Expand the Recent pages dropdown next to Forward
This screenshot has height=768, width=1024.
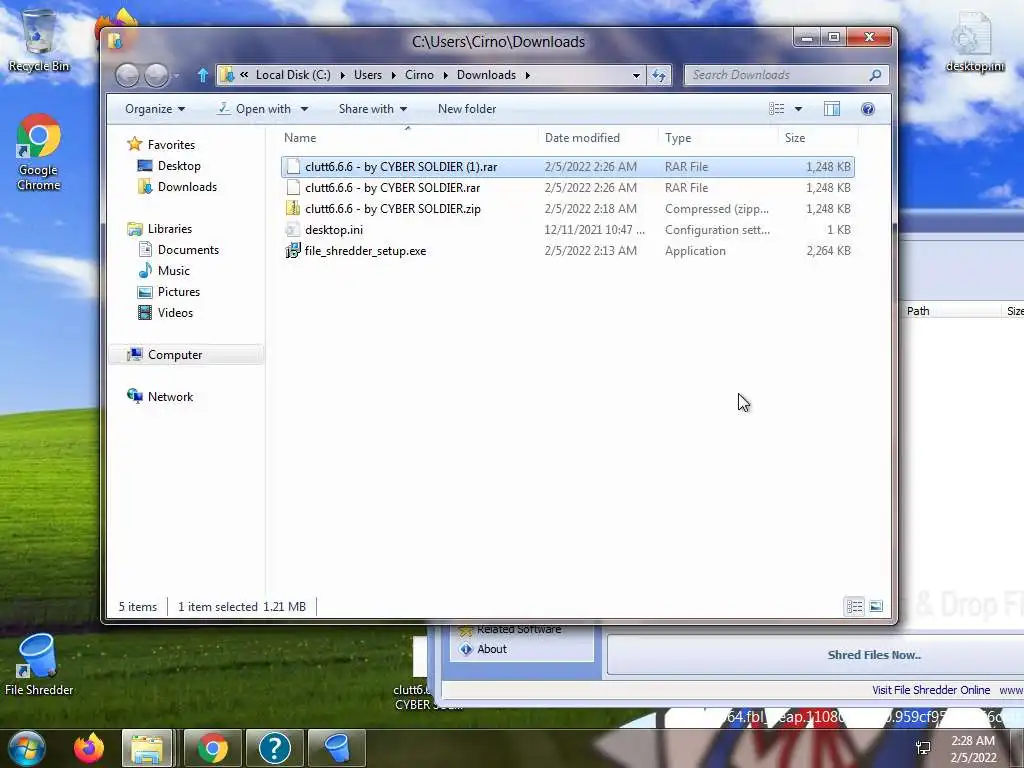click(176, 76)
